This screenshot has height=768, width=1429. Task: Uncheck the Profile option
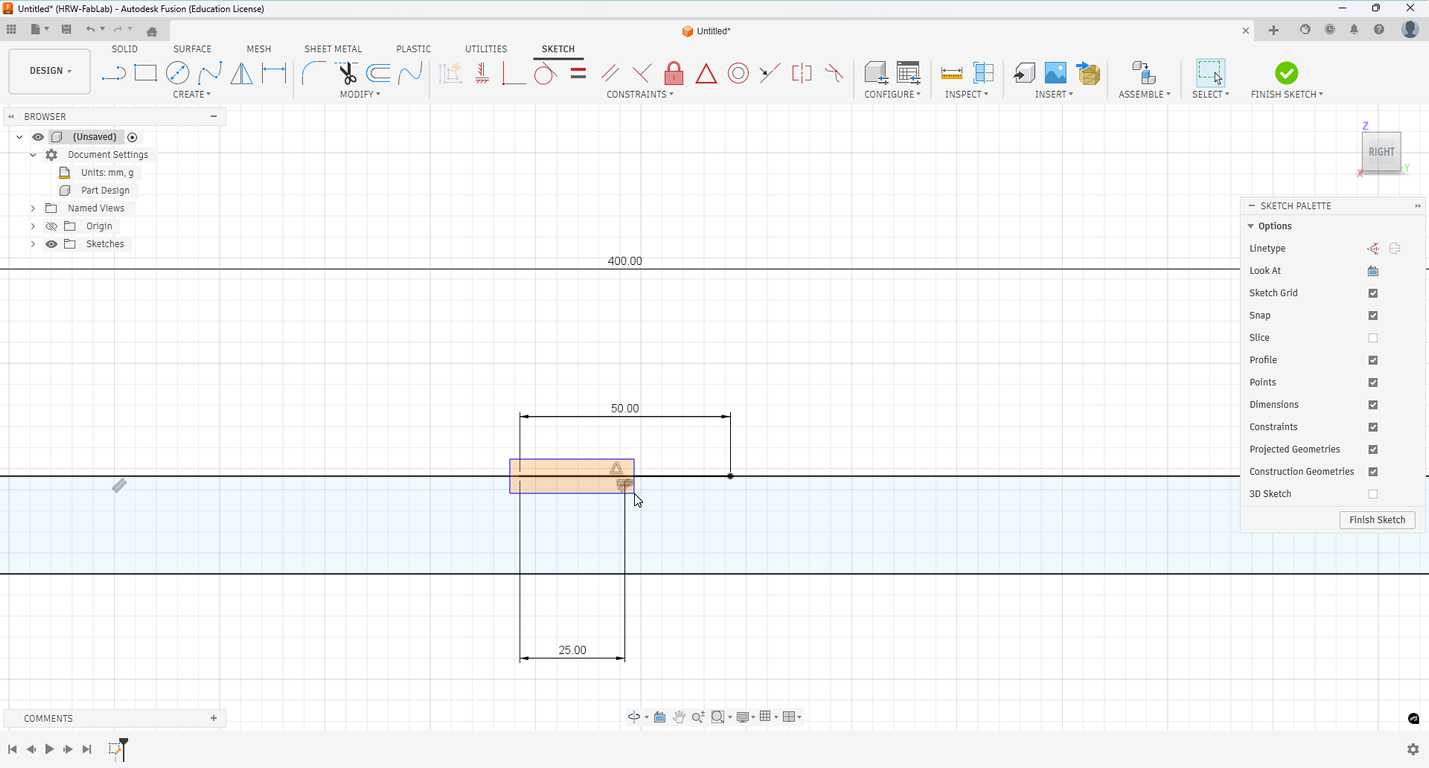1373,360
